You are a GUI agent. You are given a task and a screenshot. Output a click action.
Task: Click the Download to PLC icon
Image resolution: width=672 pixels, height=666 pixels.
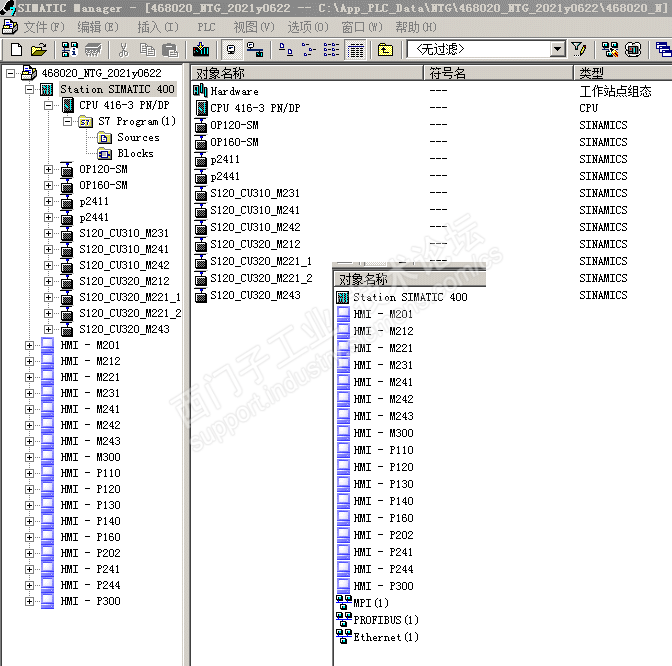click(x=201, y=50)
